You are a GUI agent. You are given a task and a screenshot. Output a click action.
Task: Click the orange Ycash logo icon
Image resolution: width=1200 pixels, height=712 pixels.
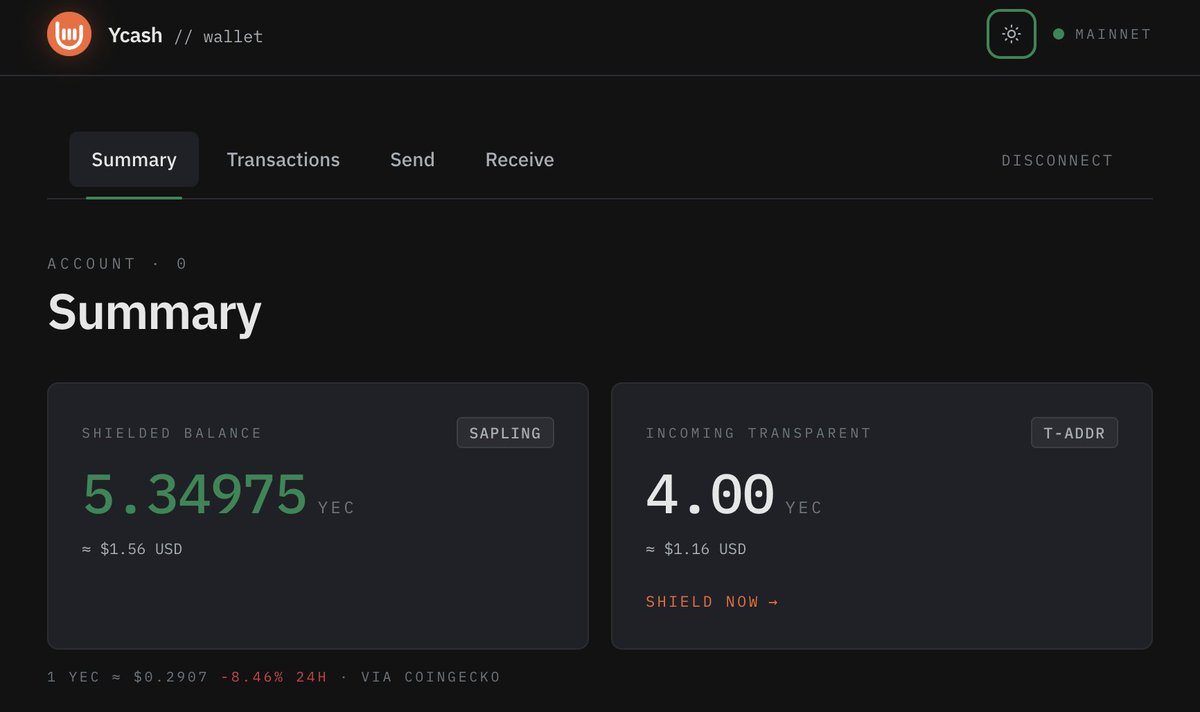tap(69, 34)
